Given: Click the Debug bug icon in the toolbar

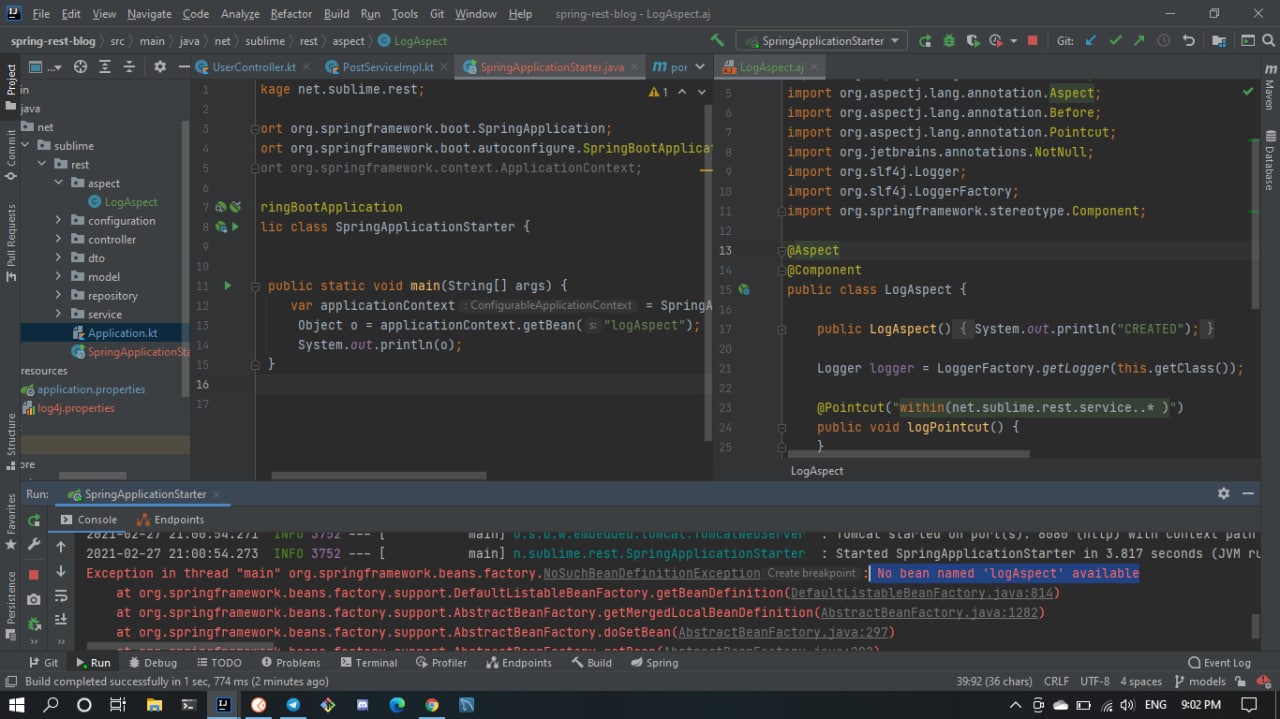Looking at the screenshot, I should [949, 41].
